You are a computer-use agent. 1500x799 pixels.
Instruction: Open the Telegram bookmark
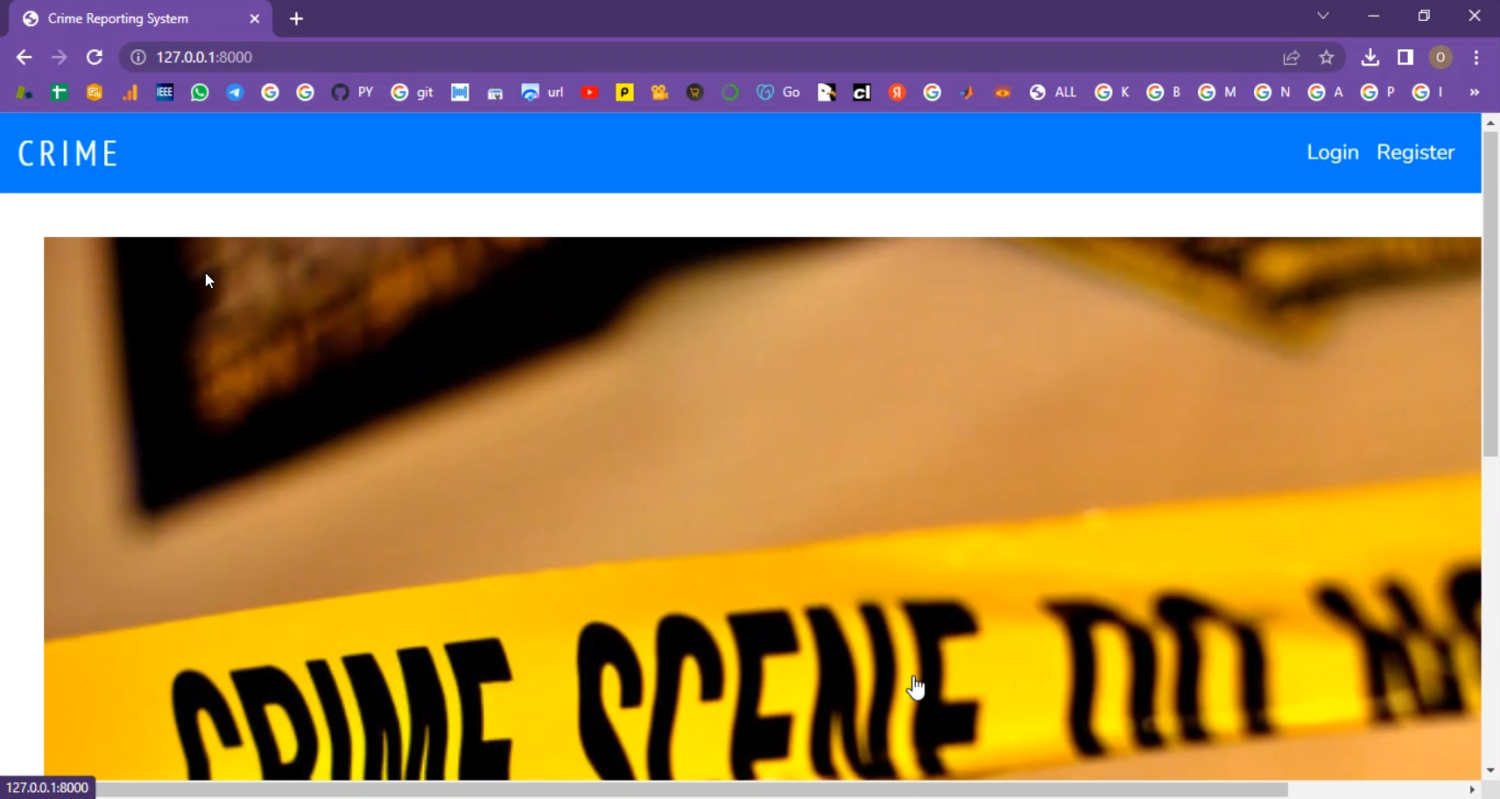tap(235, 93)
